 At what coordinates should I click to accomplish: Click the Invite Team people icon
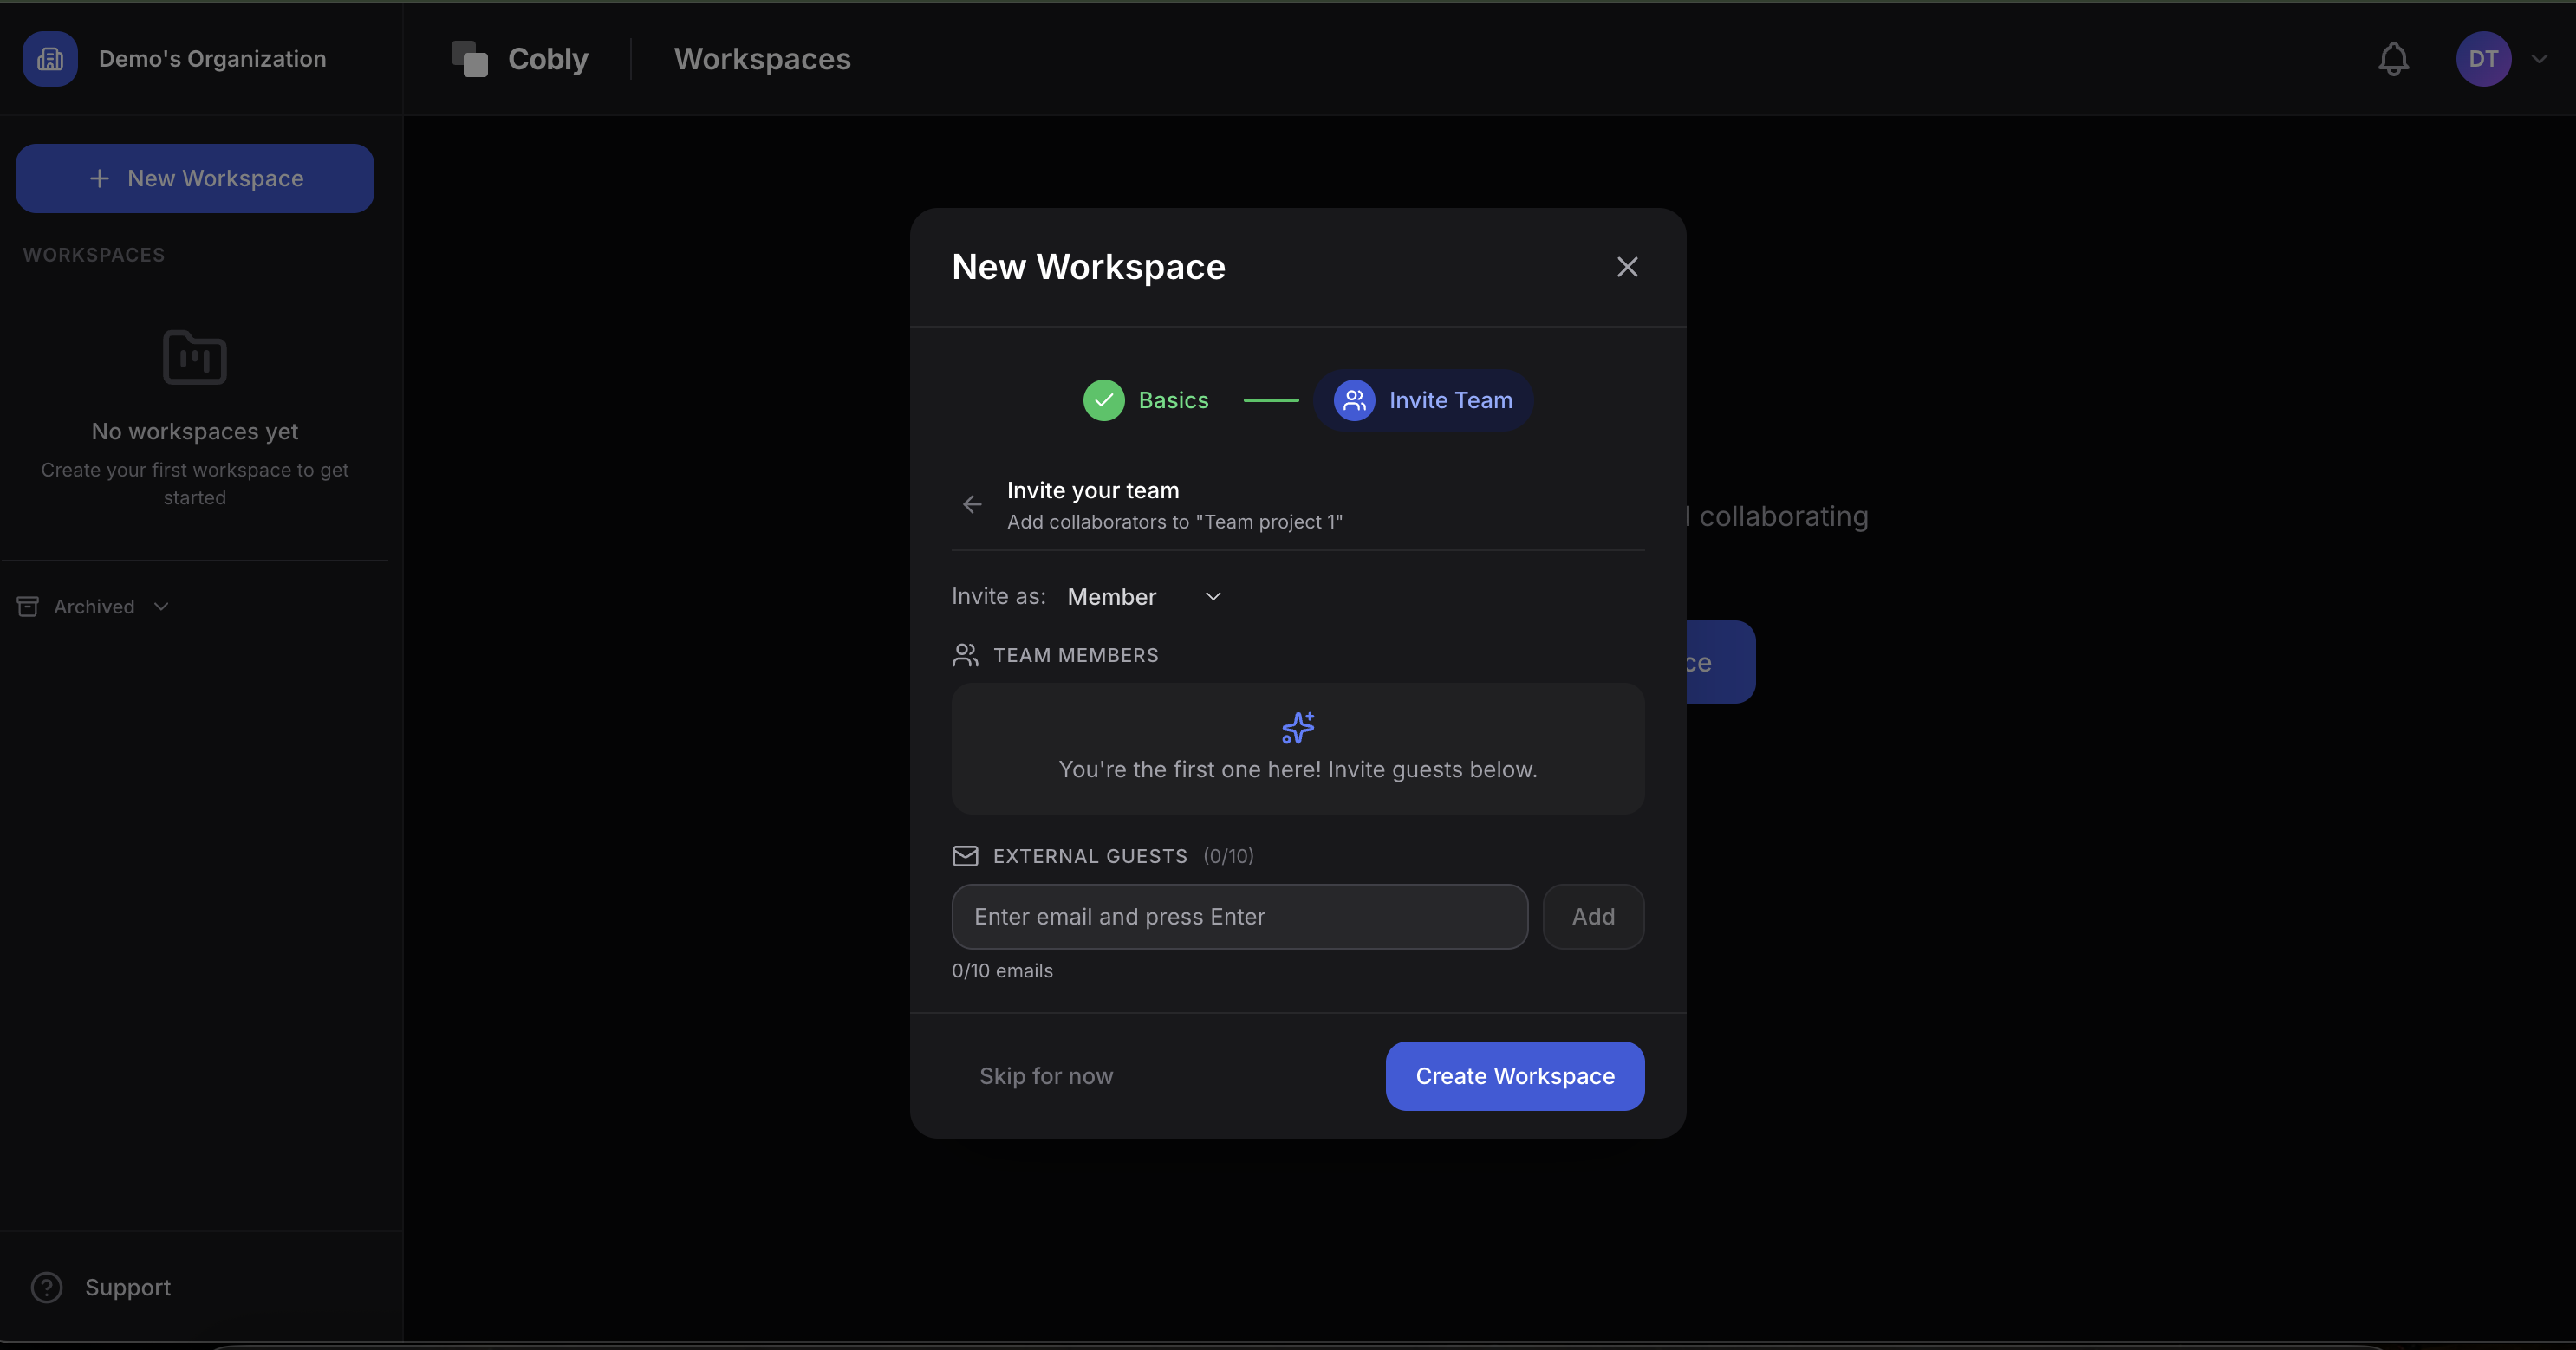(x=1354, y=400)
